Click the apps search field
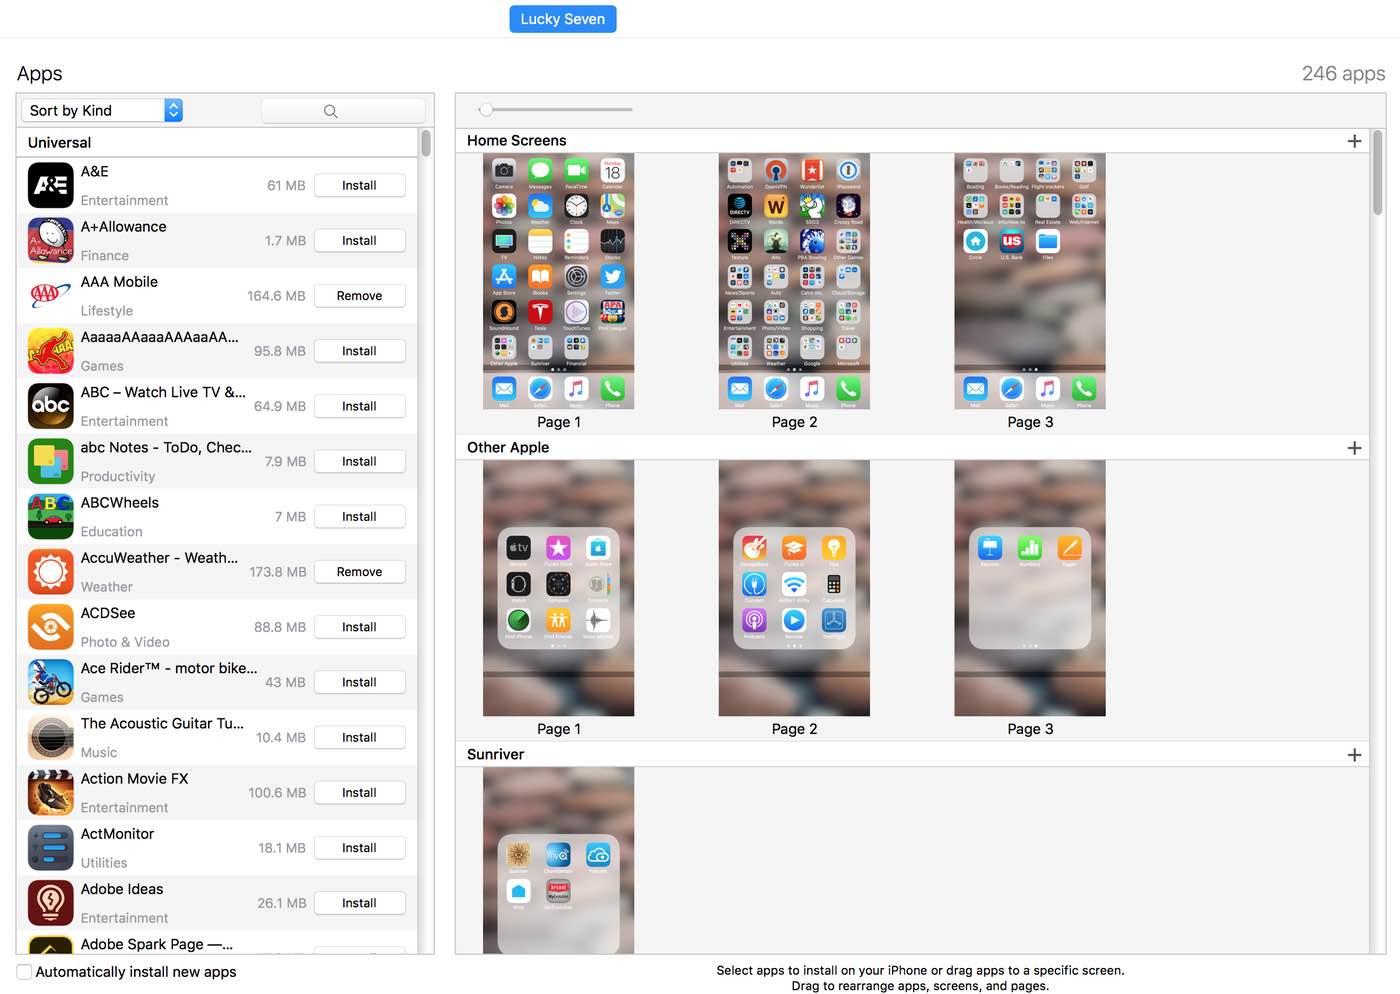Screen dimensions: 1400x994 (x=343, y=111)
